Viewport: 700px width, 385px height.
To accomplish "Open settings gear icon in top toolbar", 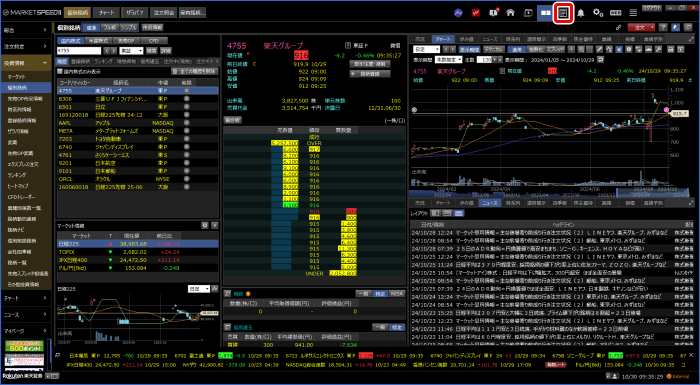I will click(598, 13).
